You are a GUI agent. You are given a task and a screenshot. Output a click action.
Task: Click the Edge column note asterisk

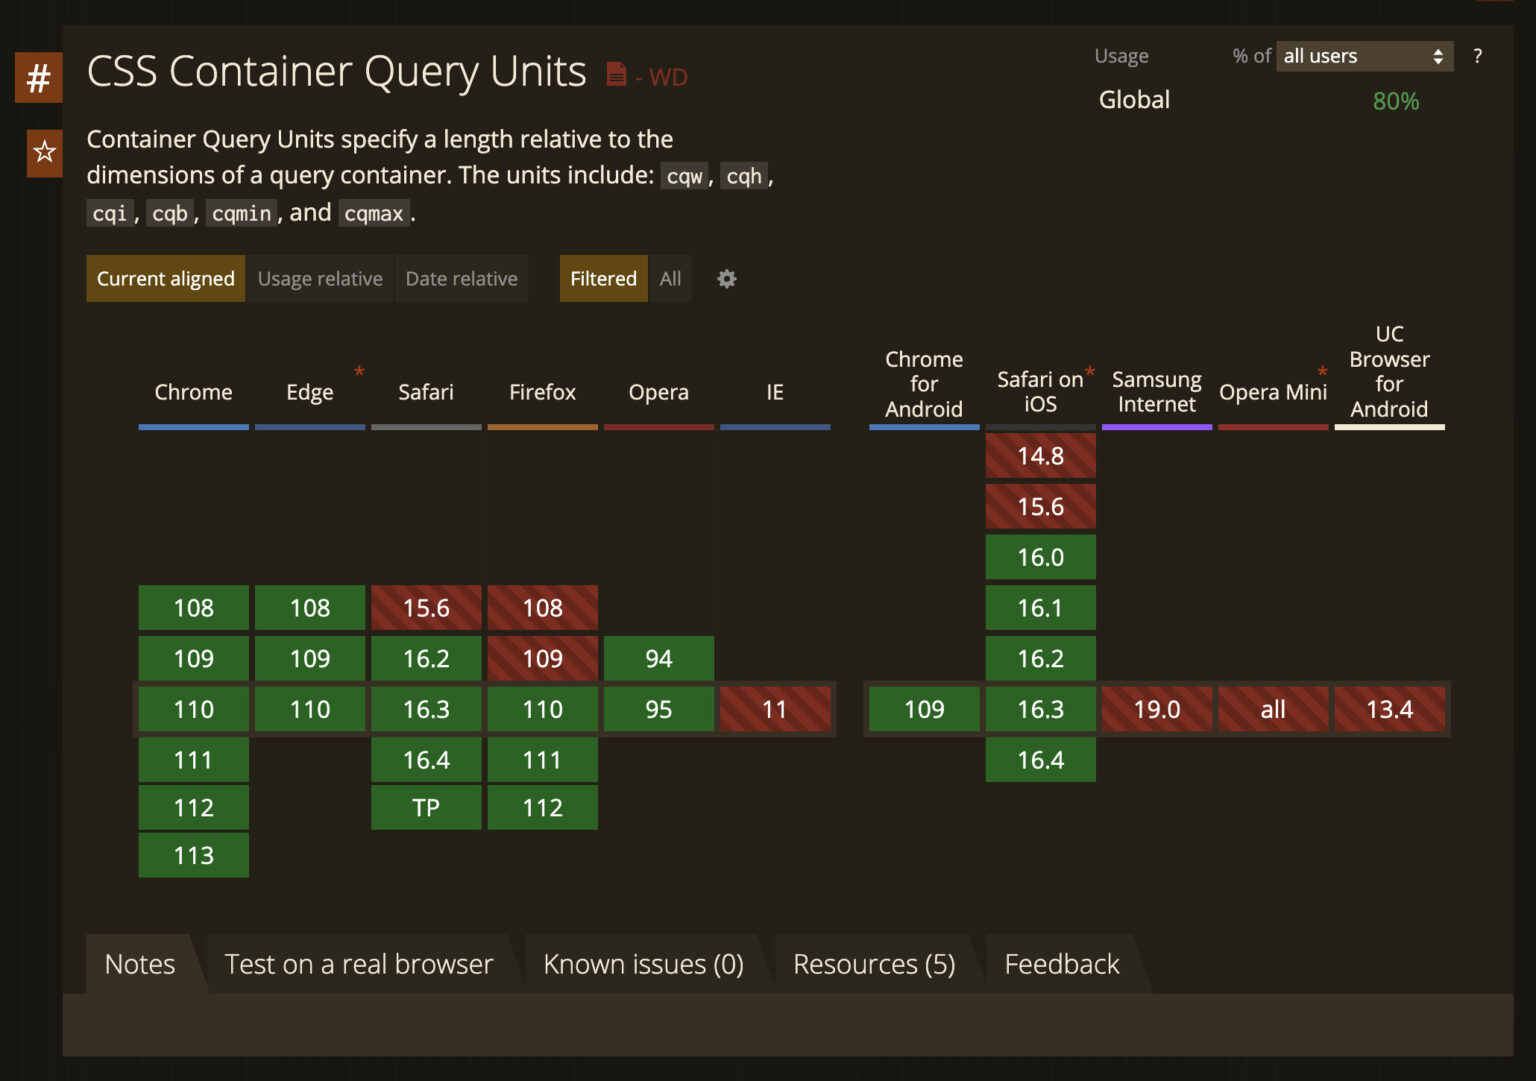(359, 373)
